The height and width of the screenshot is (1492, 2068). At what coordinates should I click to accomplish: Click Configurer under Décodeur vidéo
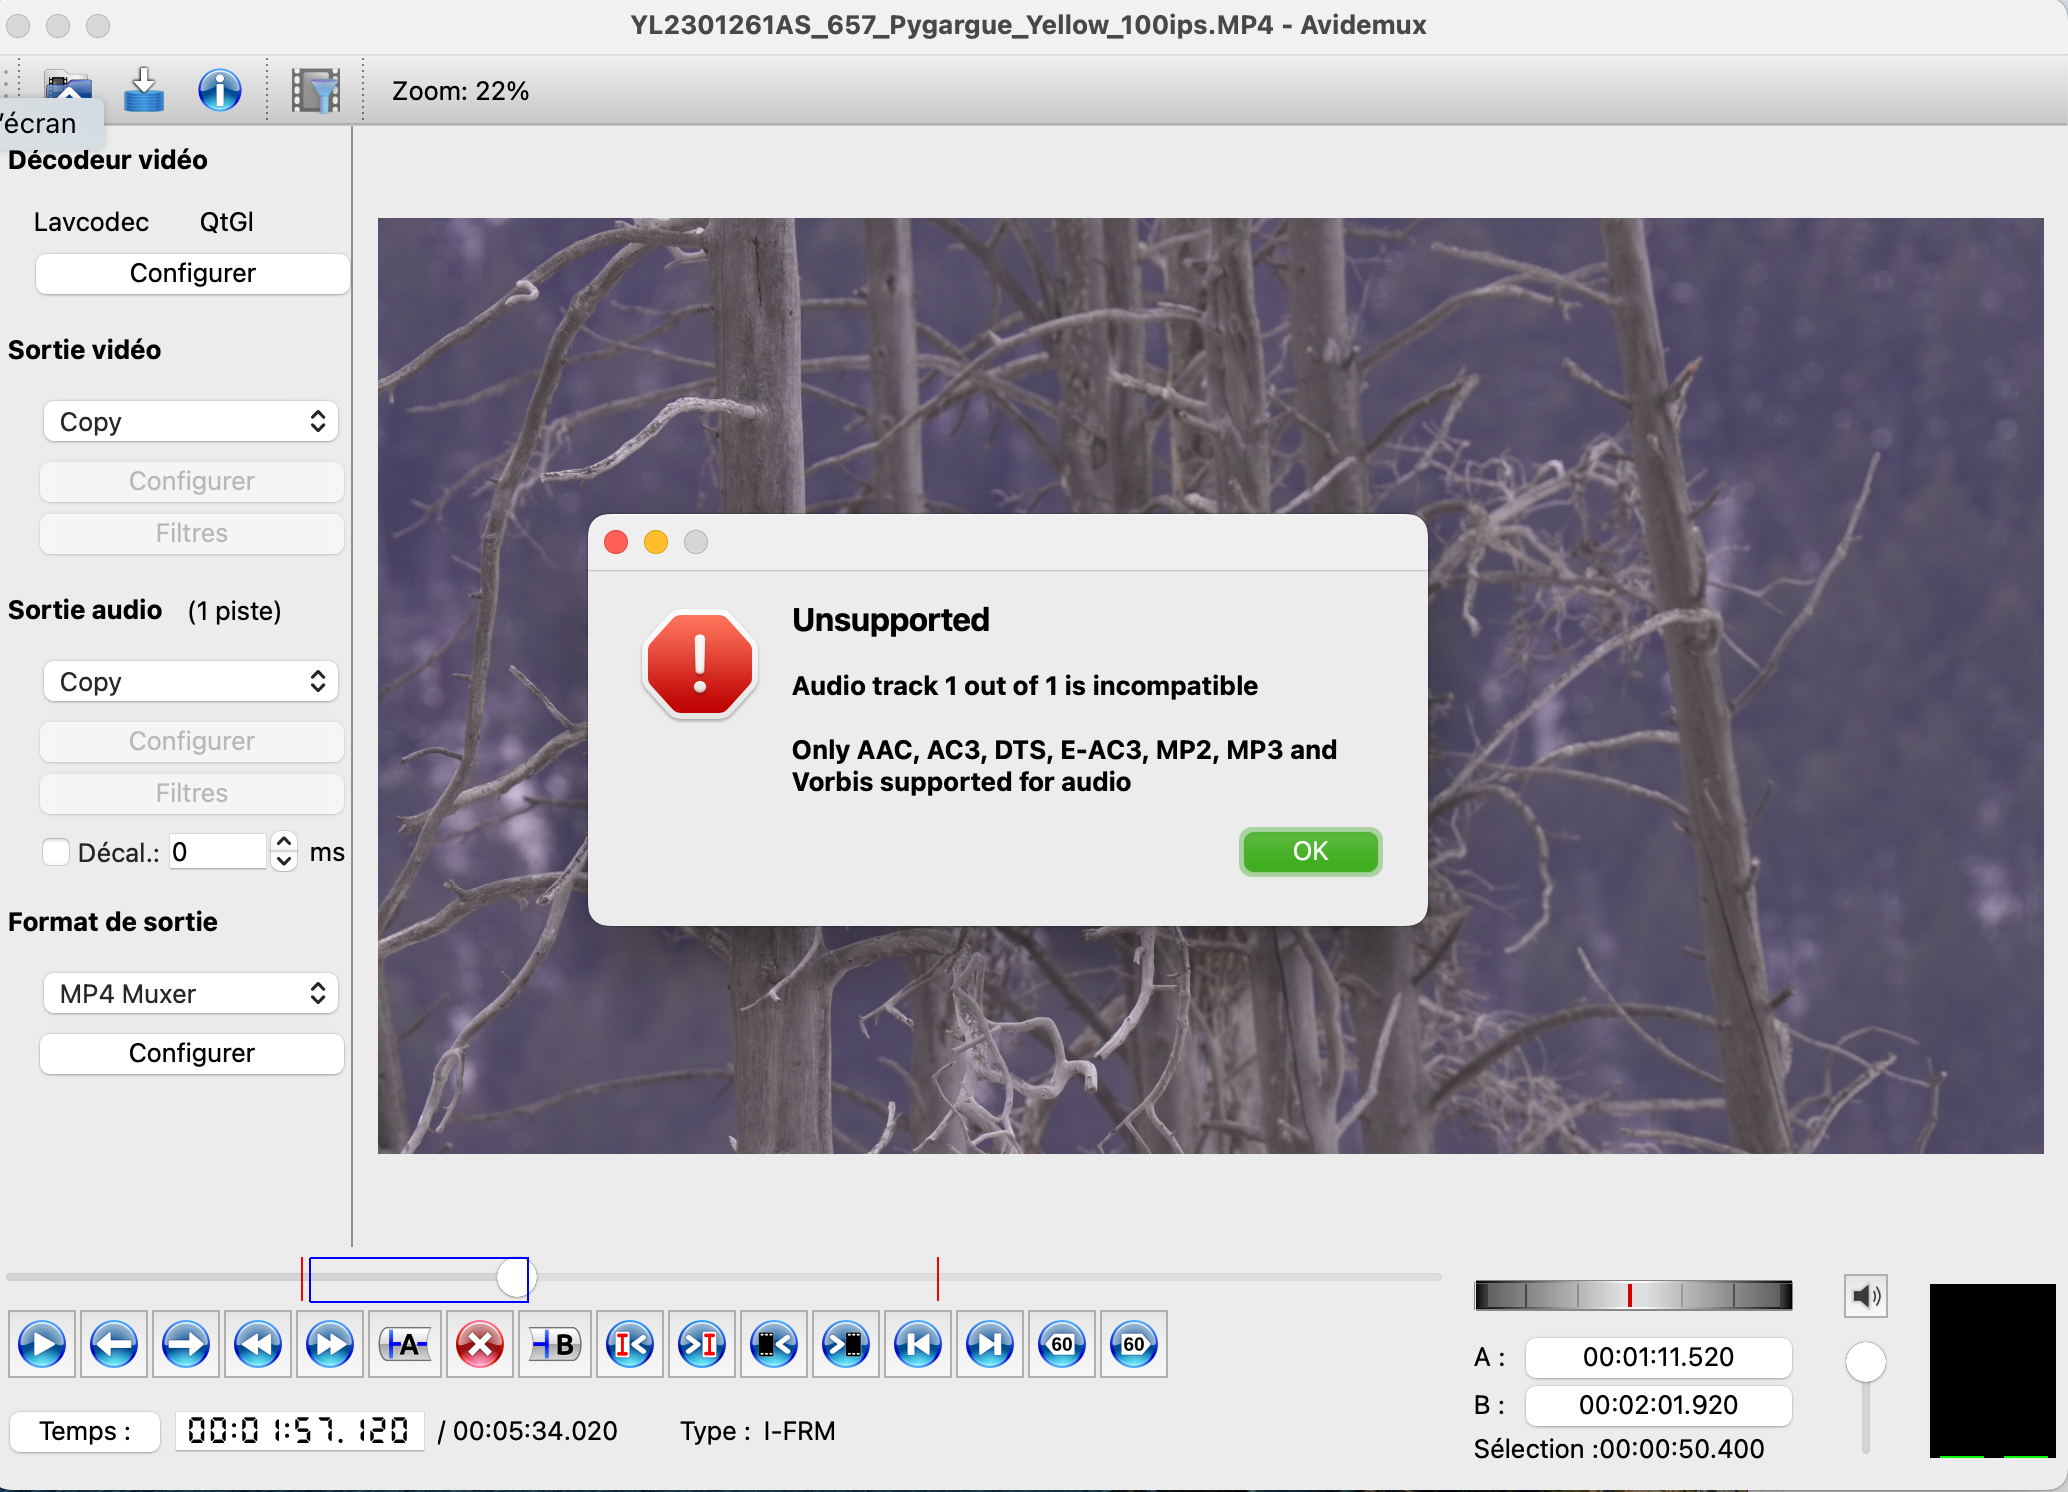point(192,273)
